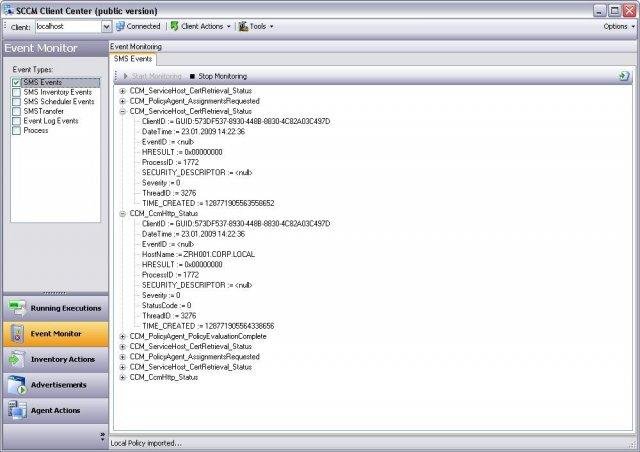Click the Connected button
The image size is (640, 452).
pos(138,26)
